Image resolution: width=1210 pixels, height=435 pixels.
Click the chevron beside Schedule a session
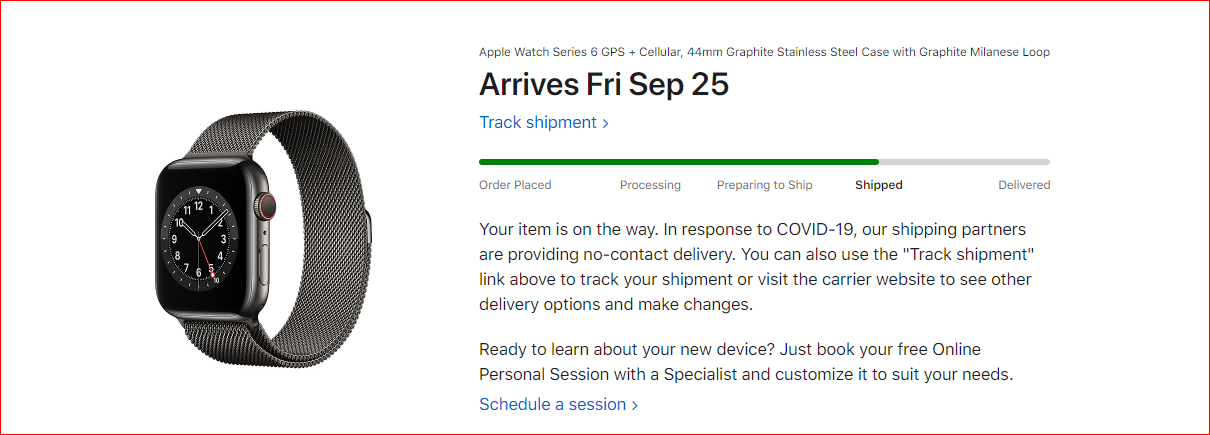point(634,405)
